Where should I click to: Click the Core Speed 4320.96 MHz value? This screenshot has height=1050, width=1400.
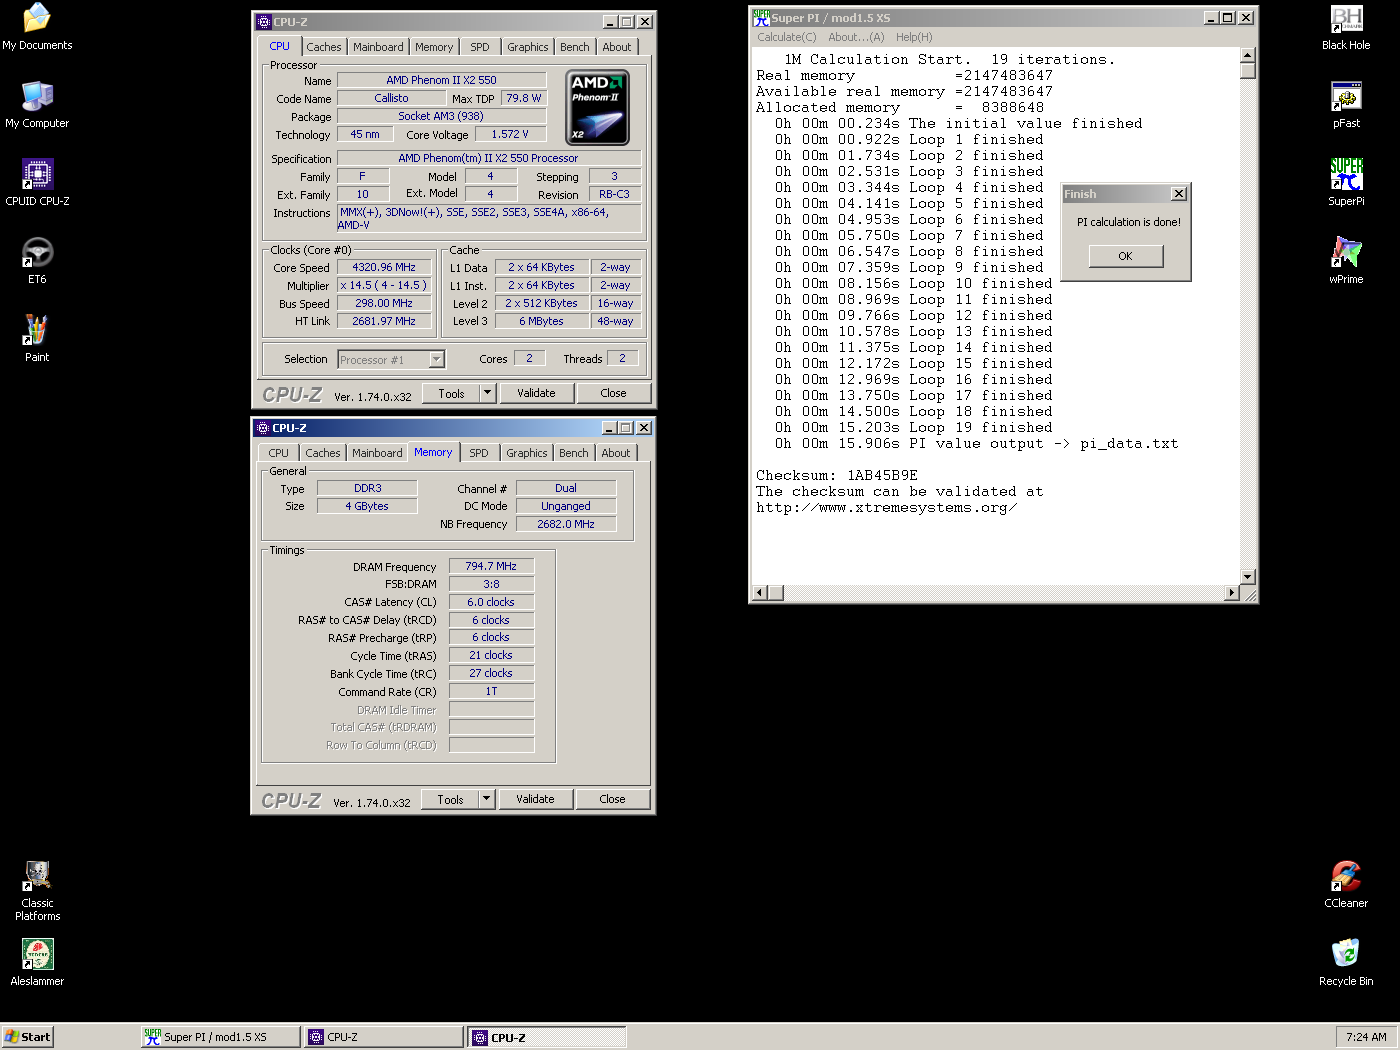[384, 267]
